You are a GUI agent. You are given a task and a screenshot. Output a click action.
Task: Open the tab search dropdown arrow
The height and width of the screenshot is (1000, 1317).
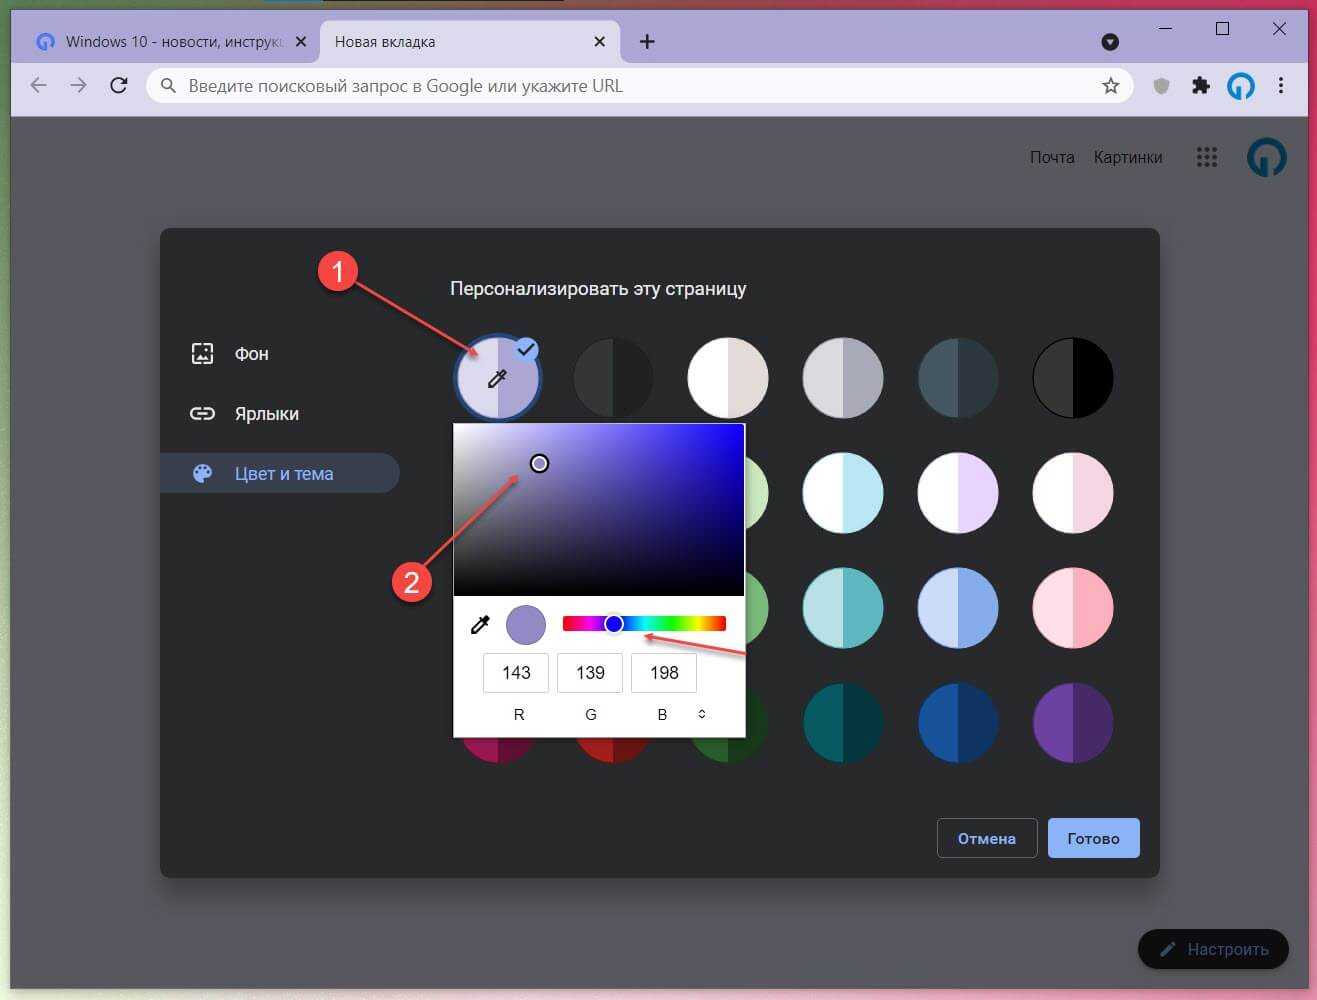1110,42
